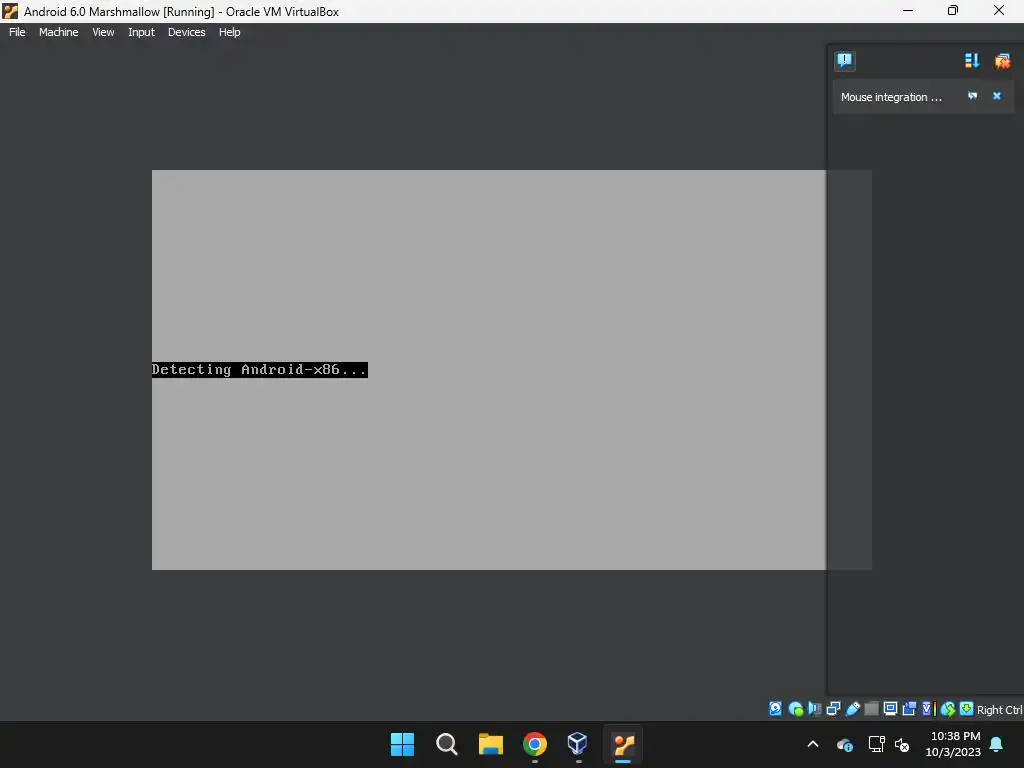Open the View menu

(103, 32)
